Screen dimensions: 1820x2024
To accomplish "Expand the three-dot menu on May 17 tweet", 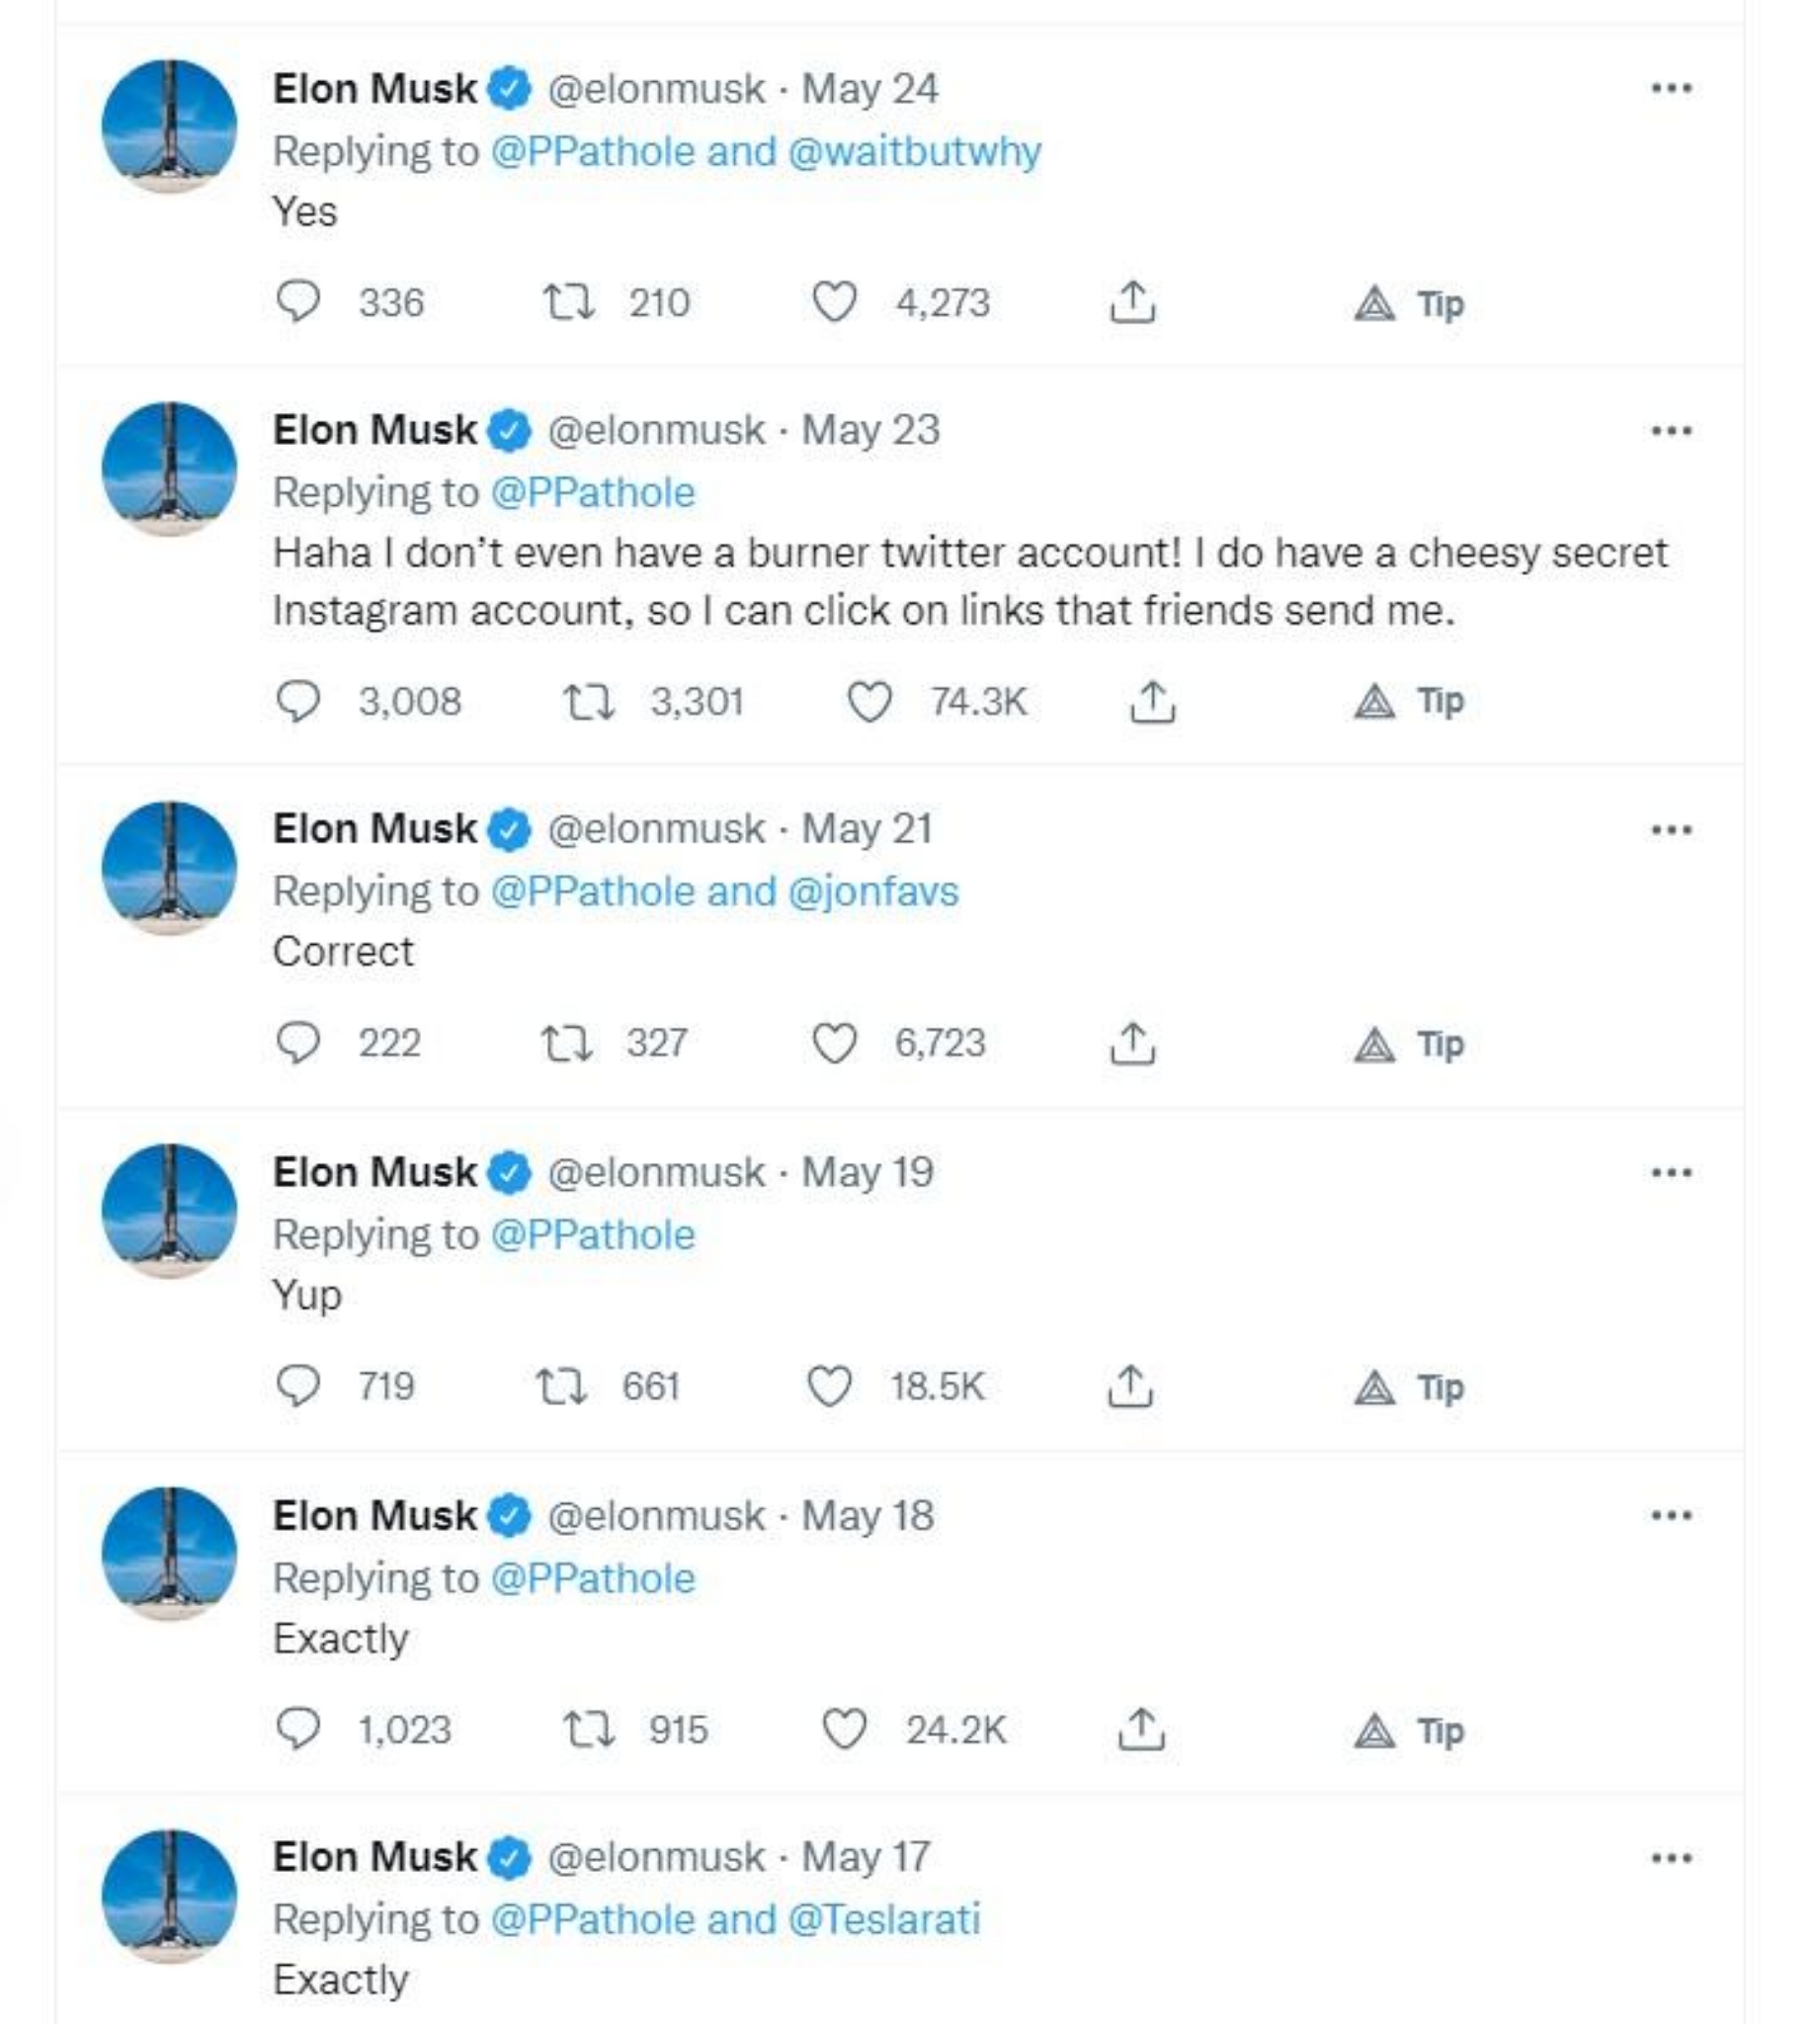I will 1671,1858.
